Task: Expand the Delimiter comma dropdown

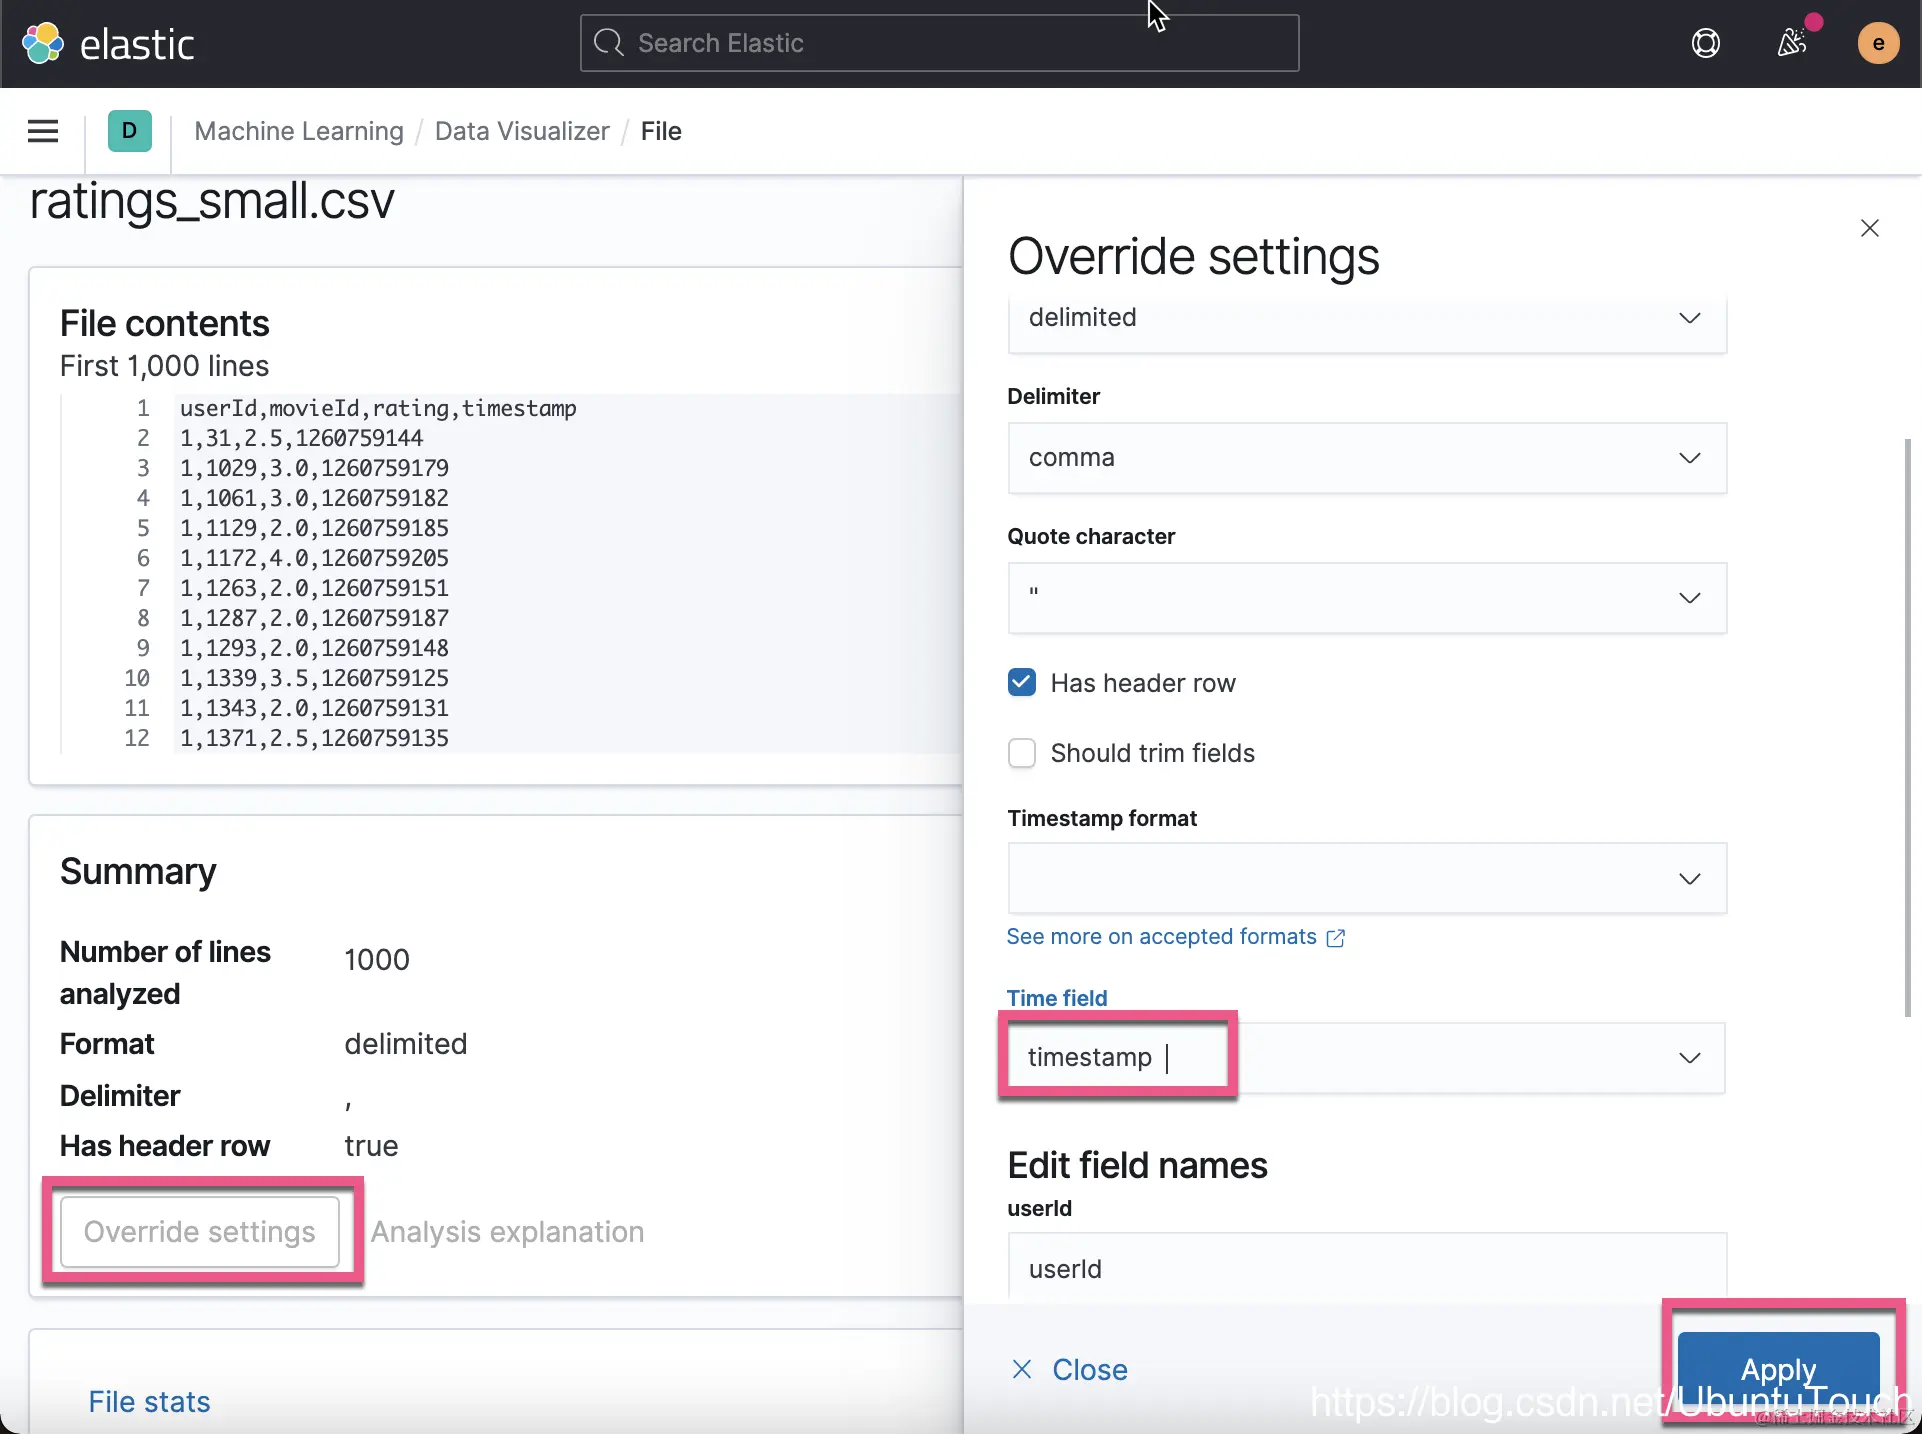Action: pyautogui.click(x=1366, y=458)
